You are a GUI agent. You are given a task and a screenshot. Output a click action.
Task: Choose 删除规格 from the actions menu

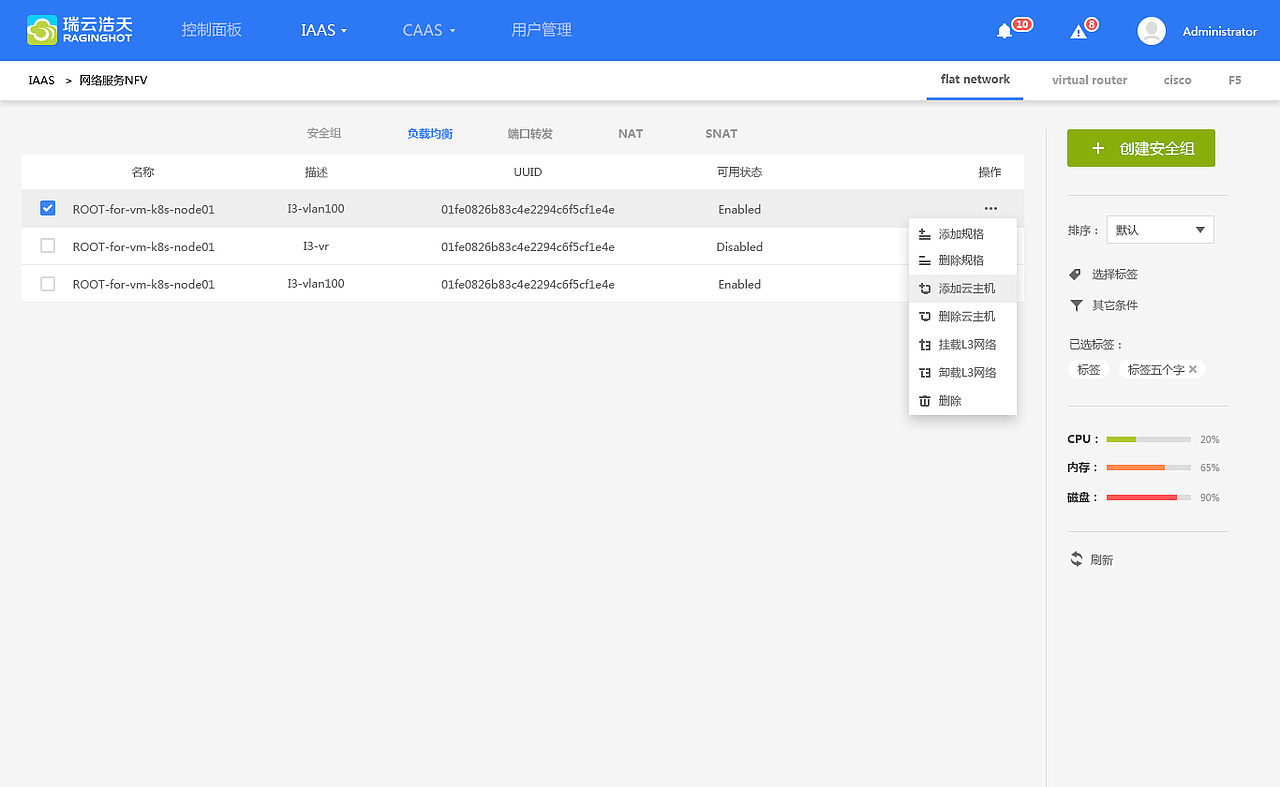click(x=962, y=260)
